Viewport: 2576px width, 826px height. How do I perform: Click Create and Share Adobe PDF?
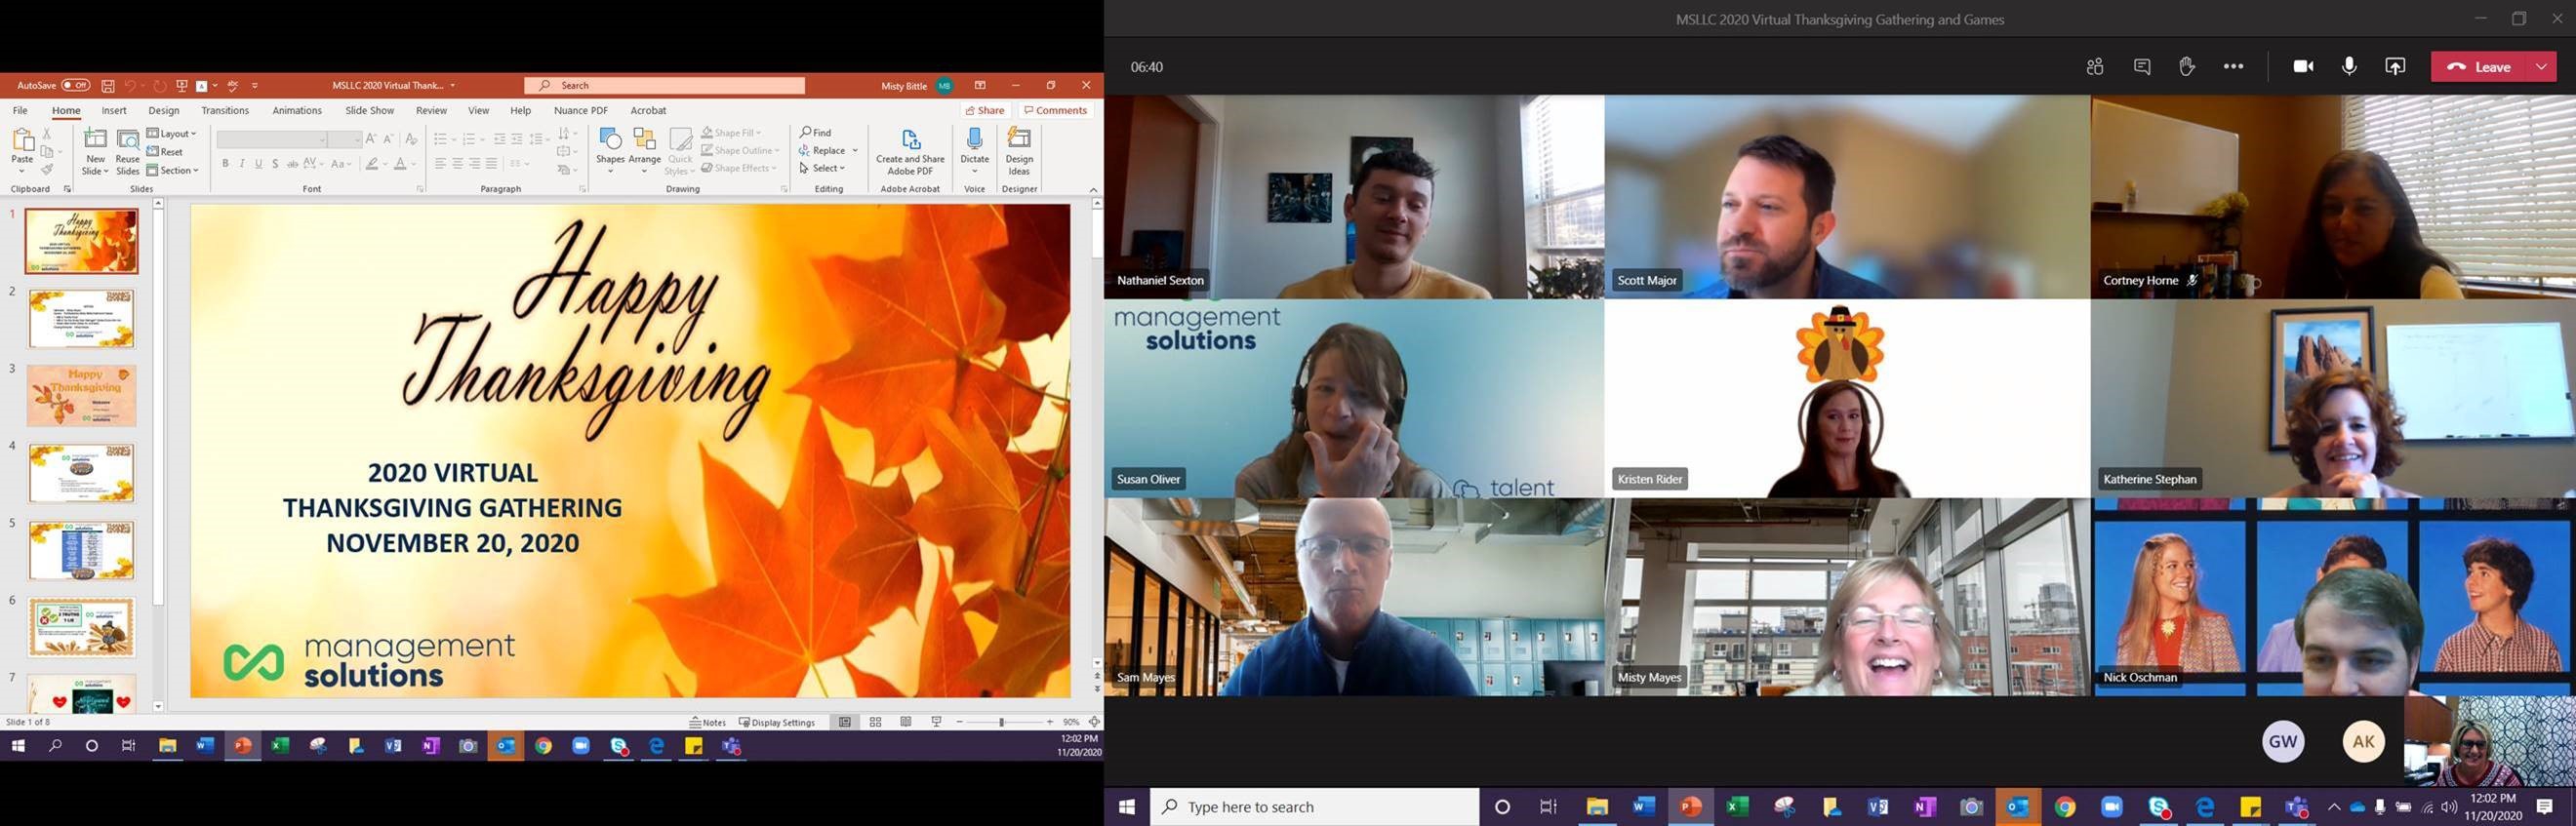[x=910, y=152]
